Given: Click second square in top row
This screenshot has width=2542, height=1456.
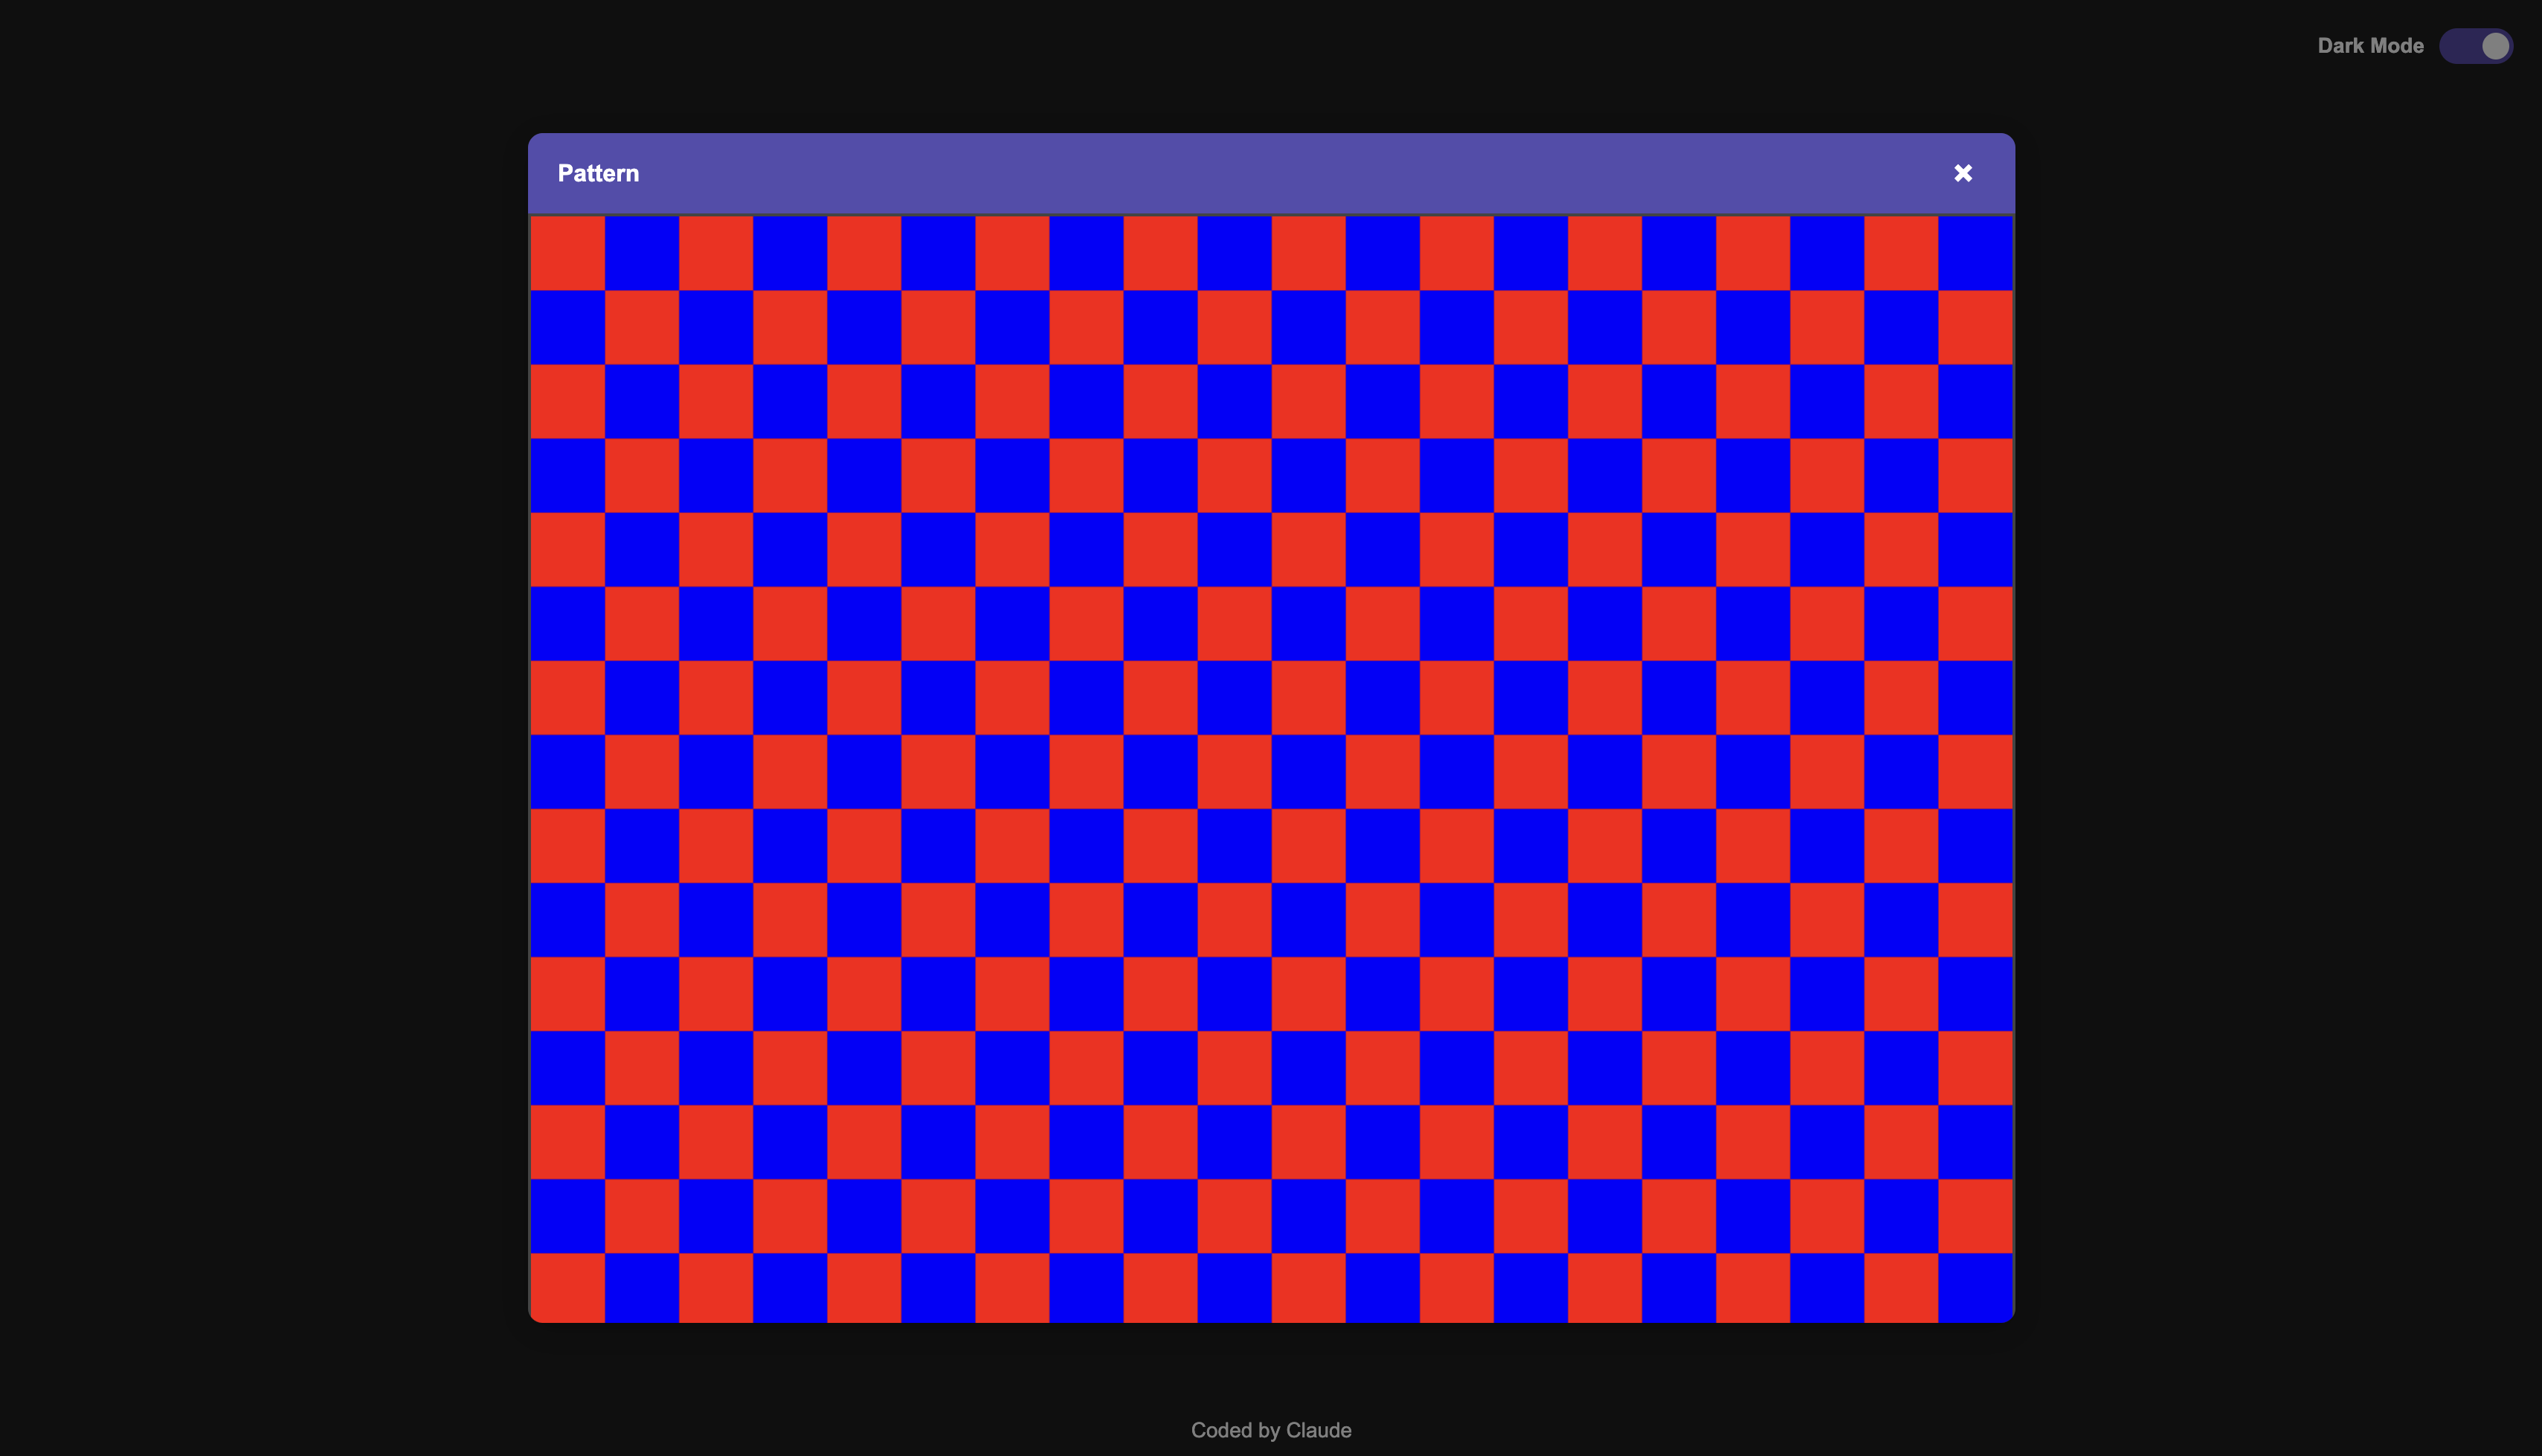Looking at the screenshot, I should (642, 253).
